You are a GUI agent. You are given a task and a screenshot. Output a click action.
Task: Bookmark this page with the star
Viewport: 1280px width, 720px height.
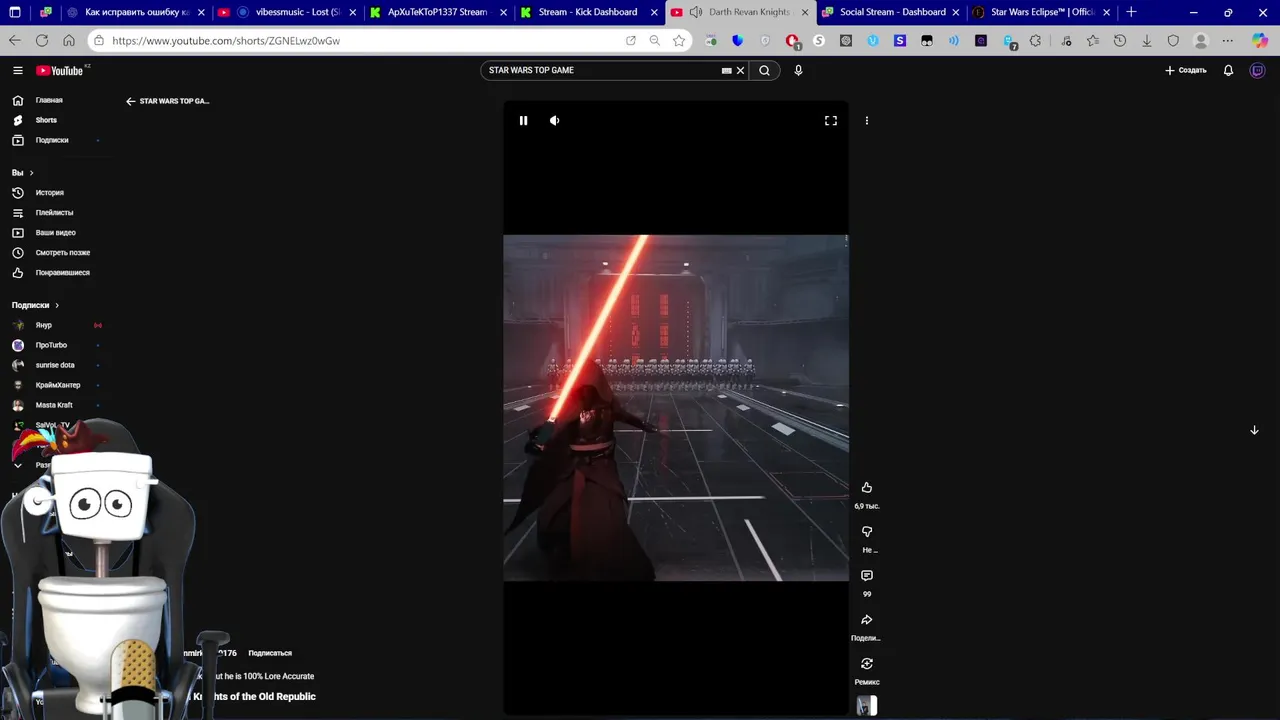(679, 41)
